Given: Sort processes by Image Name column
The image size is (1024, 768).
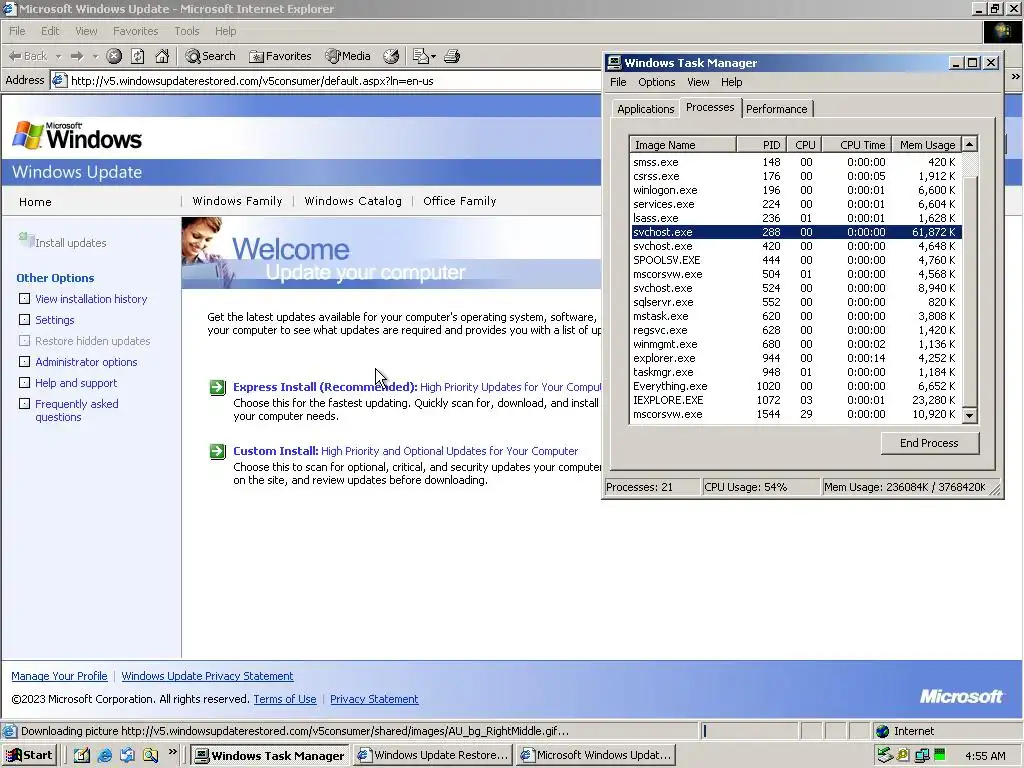Looking at the screenshot, I should 682,145.
